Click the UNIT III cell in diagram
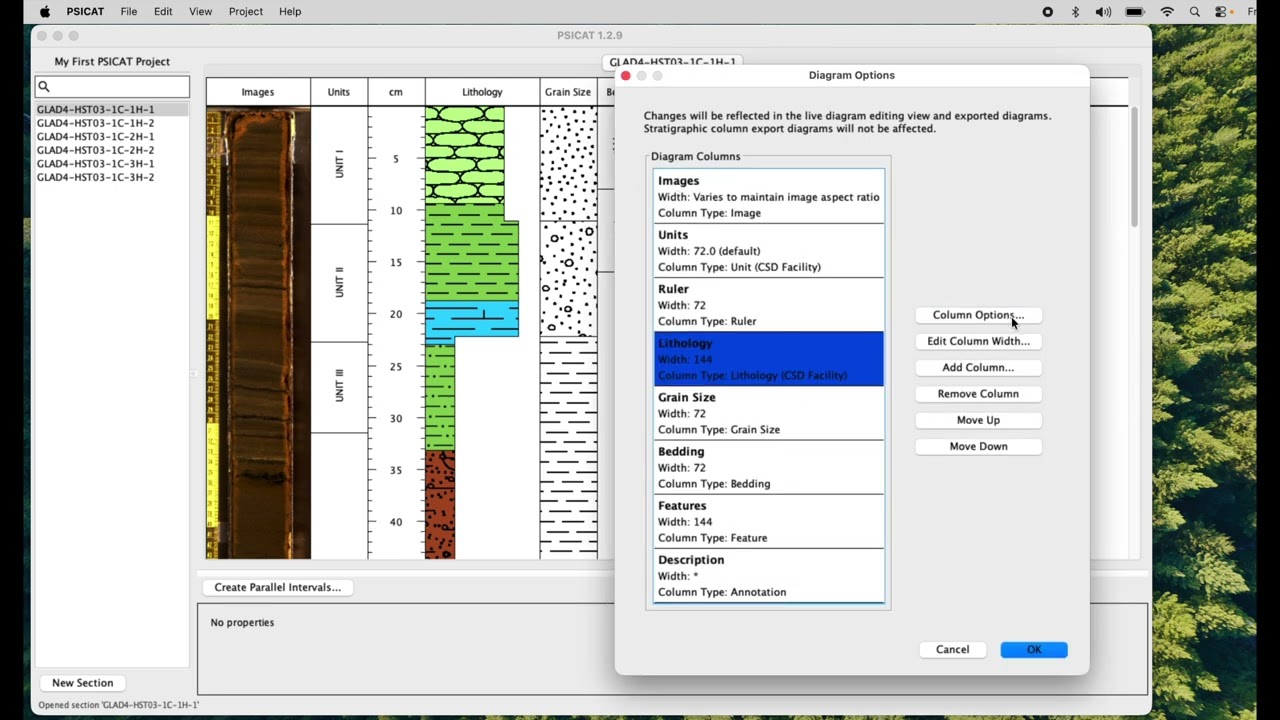Image resolution: width=1280 pixels, height=720 pixels. (x=339, y=388)
